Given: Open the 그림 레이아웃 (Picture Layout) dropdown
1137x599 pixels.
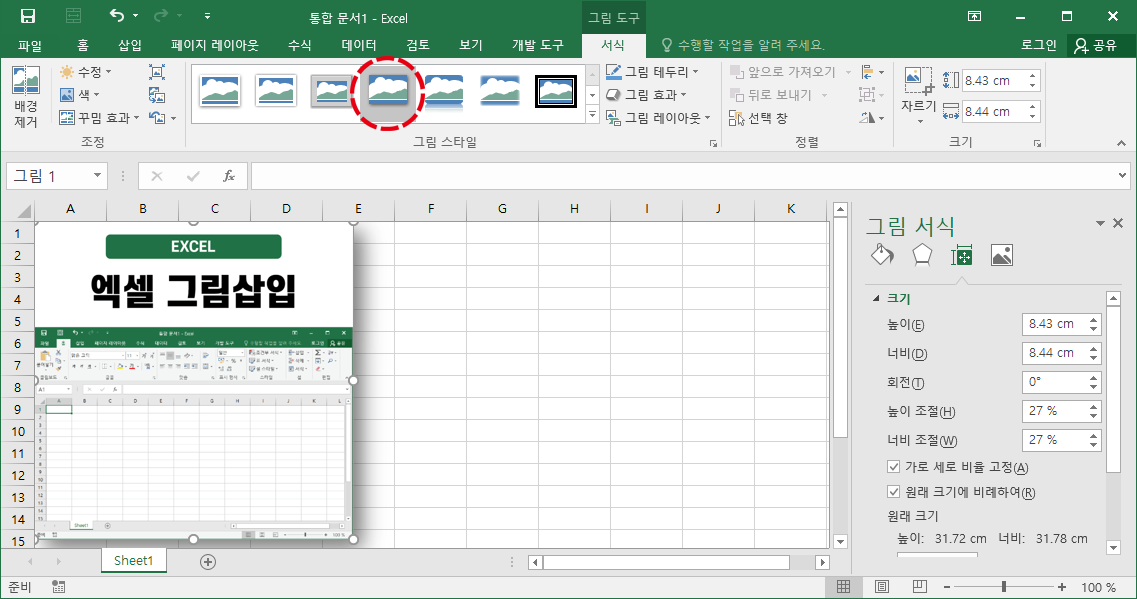Looking at the screenshot, I should tap(658, 117).
